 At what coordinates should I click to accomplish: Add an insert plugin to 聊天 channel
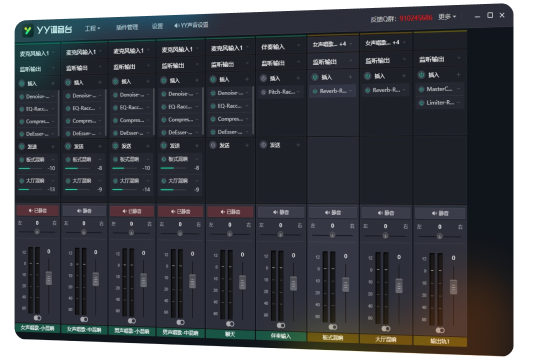[x=247, y=79]
